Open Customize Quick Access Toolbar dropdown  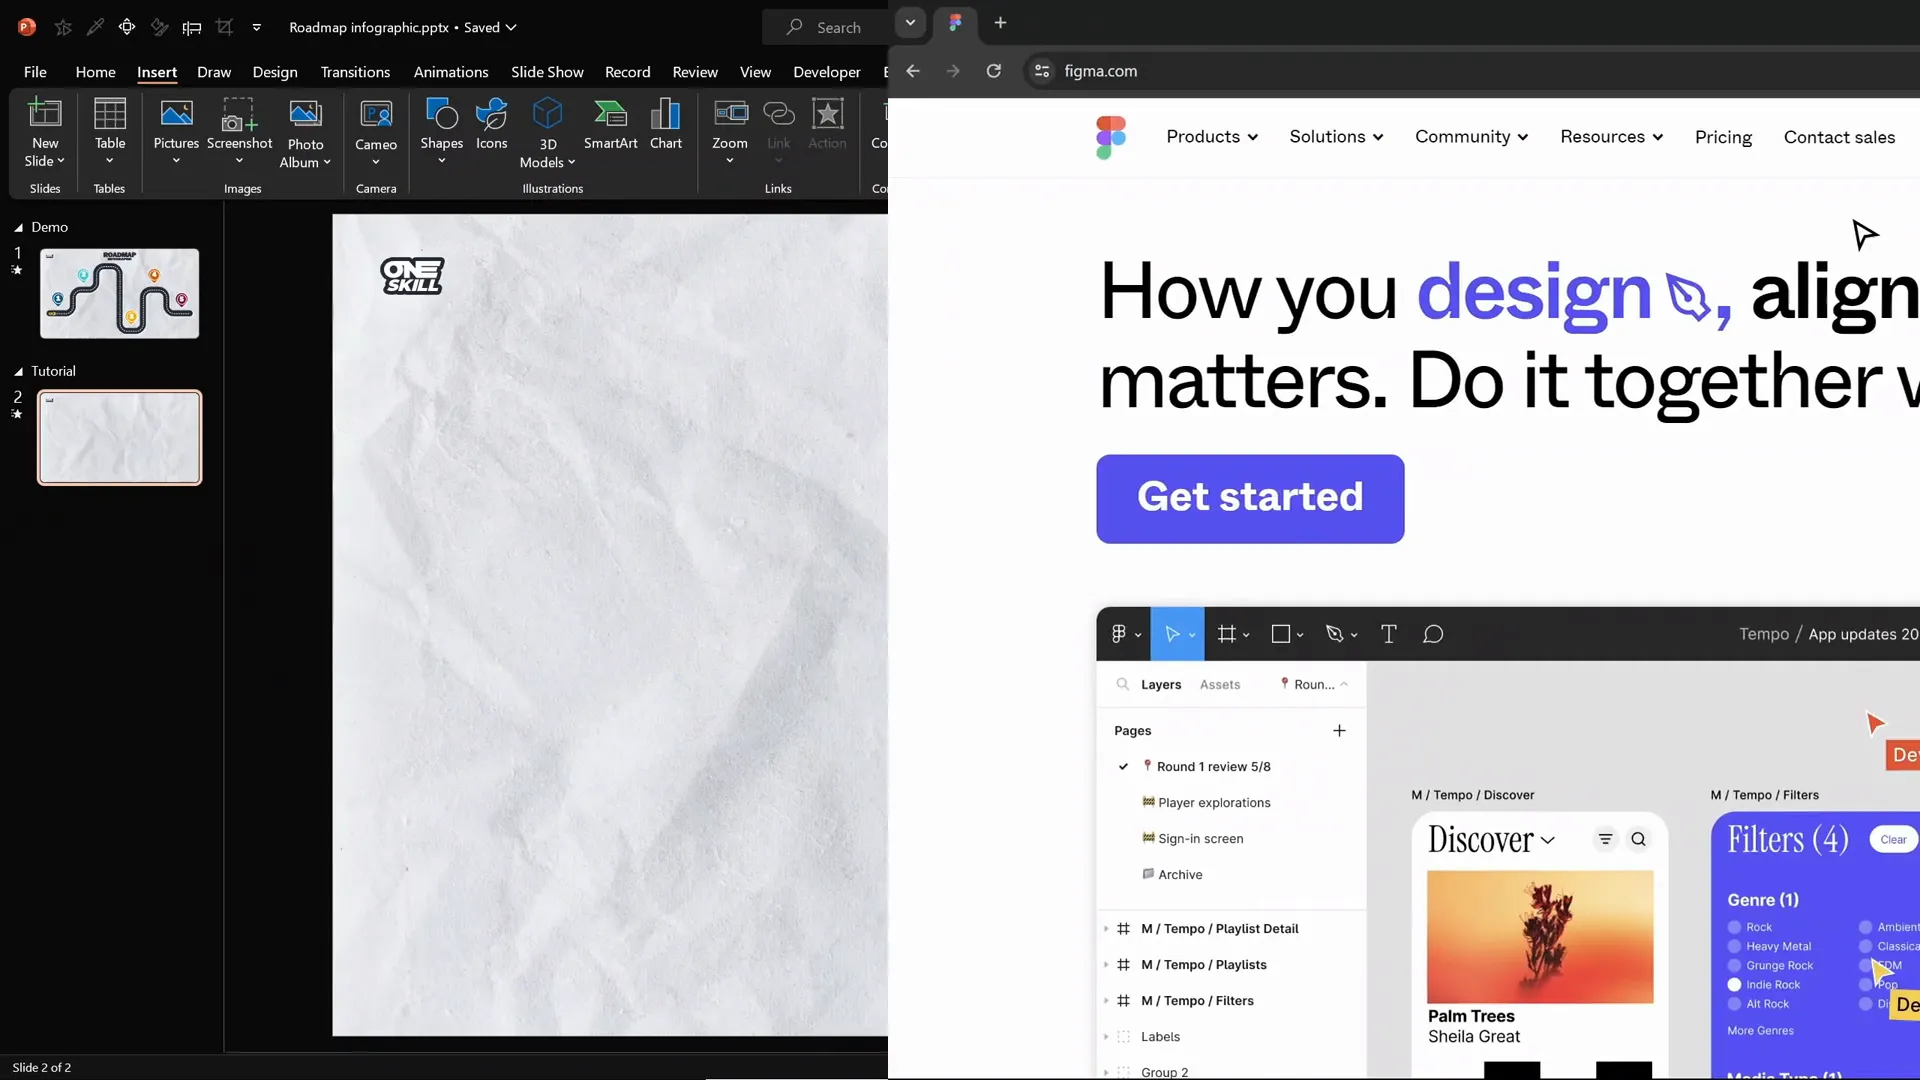(257, 28)
